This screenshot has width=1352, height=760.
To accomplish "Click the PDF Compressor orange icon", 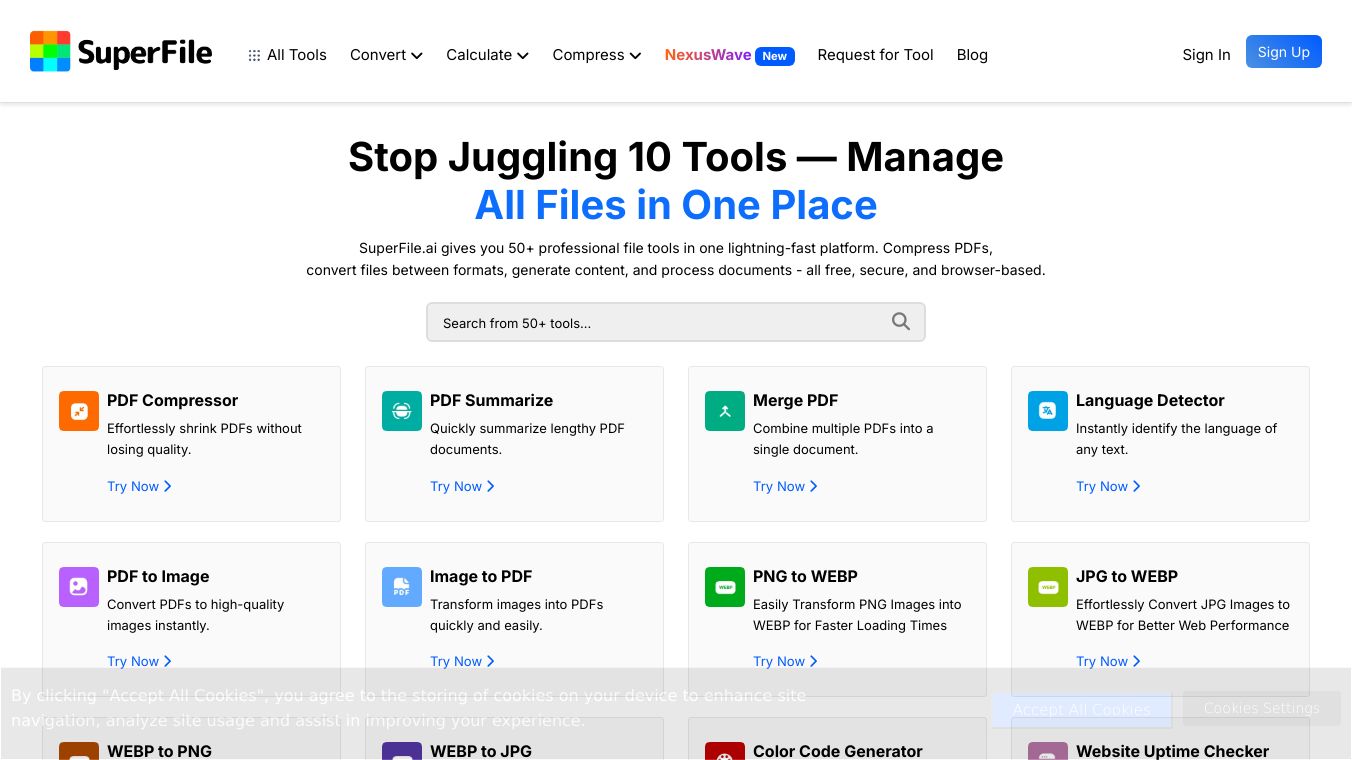I will coord(79,411).
